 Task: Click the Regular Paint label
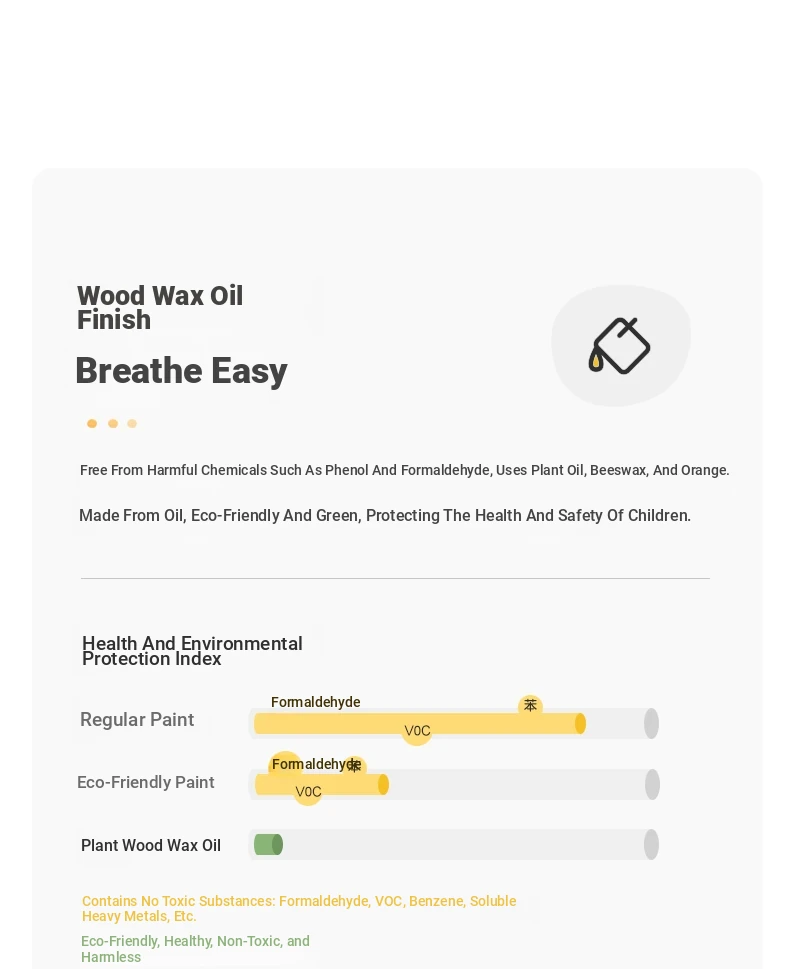137,719
